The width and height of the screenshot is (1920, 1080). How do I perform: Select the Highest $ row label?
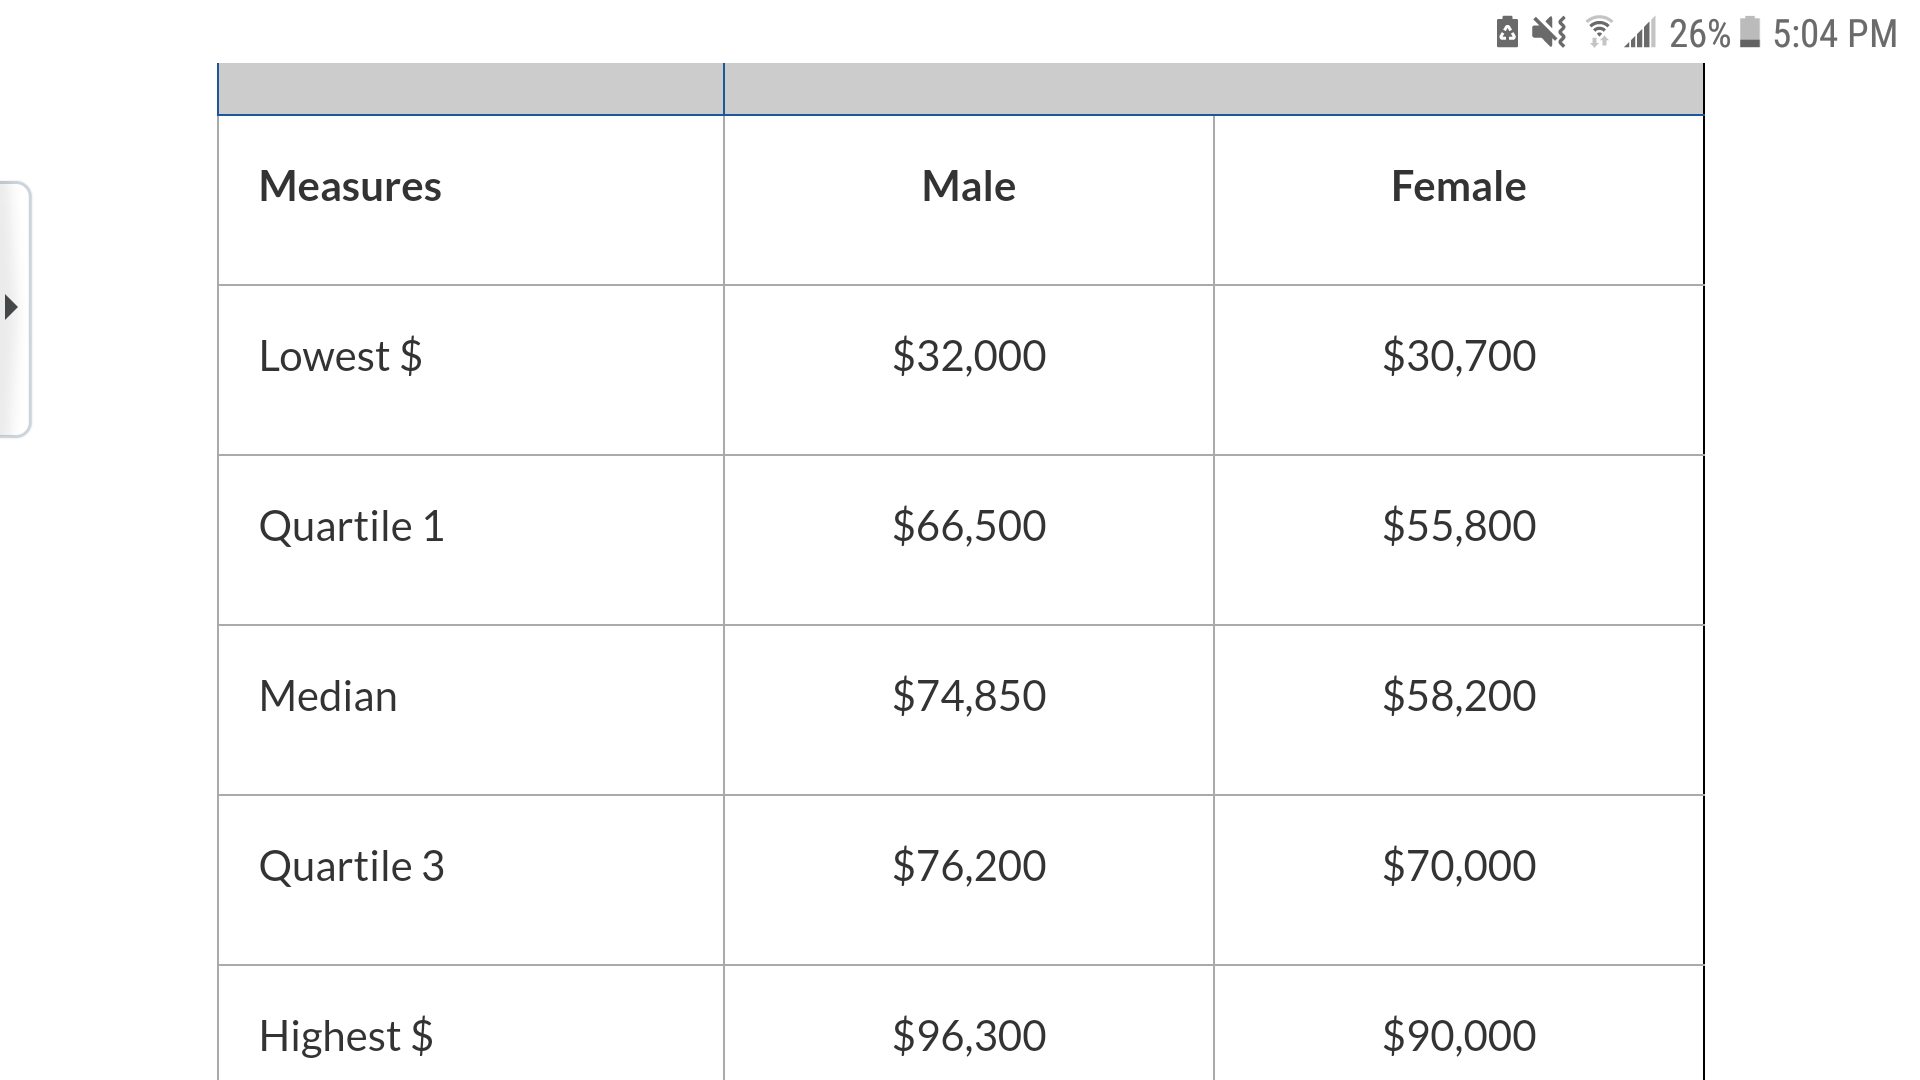(346, 1036)
